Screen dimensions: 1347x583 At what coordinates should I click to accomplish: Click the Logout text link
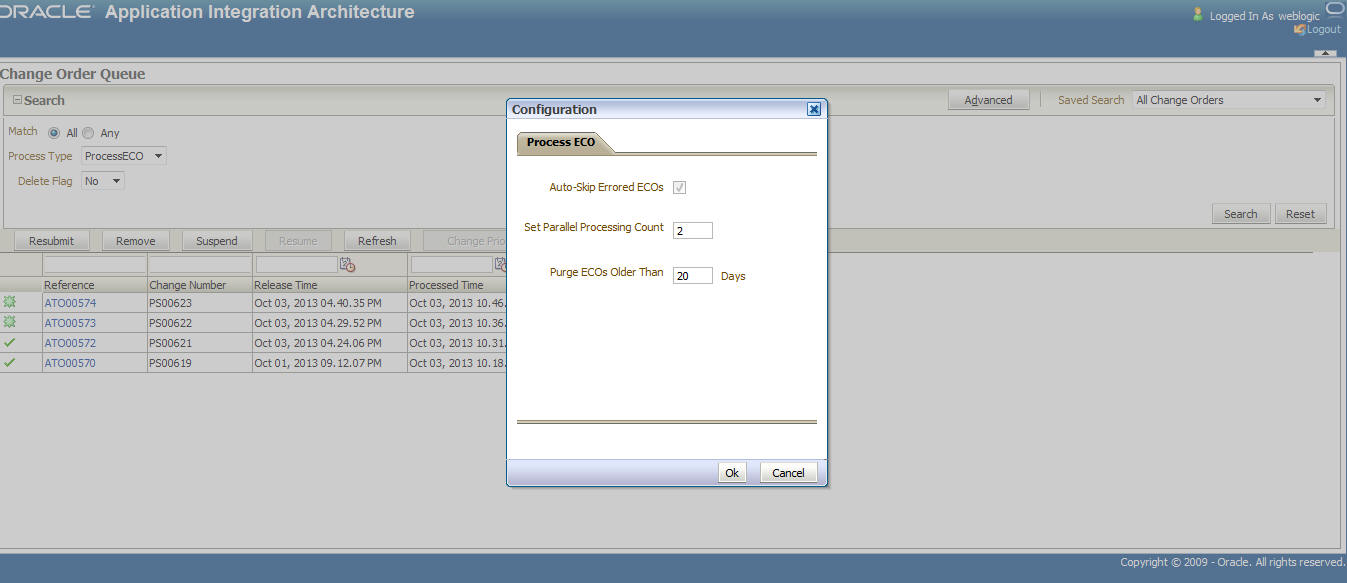coord(1324,29)
